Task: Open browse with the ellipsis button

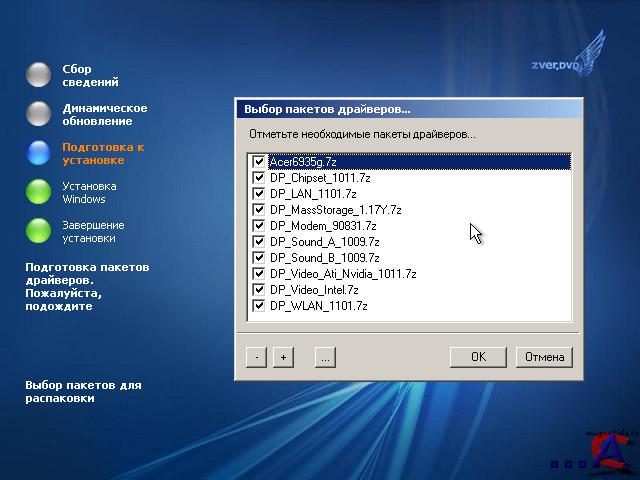Action: pyautogui.click(x=324, y=357)
